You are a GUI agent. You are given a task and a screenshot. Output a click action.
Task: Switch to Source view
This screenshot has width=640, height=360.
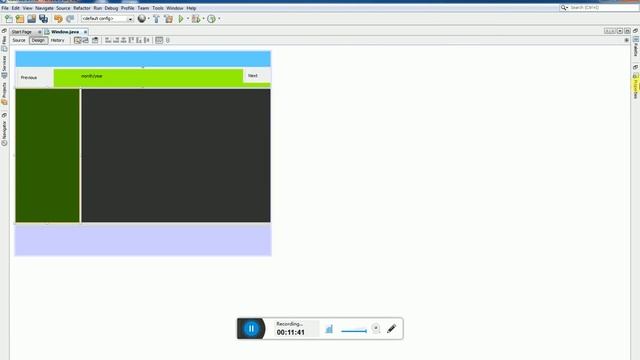tap(19, 40)
